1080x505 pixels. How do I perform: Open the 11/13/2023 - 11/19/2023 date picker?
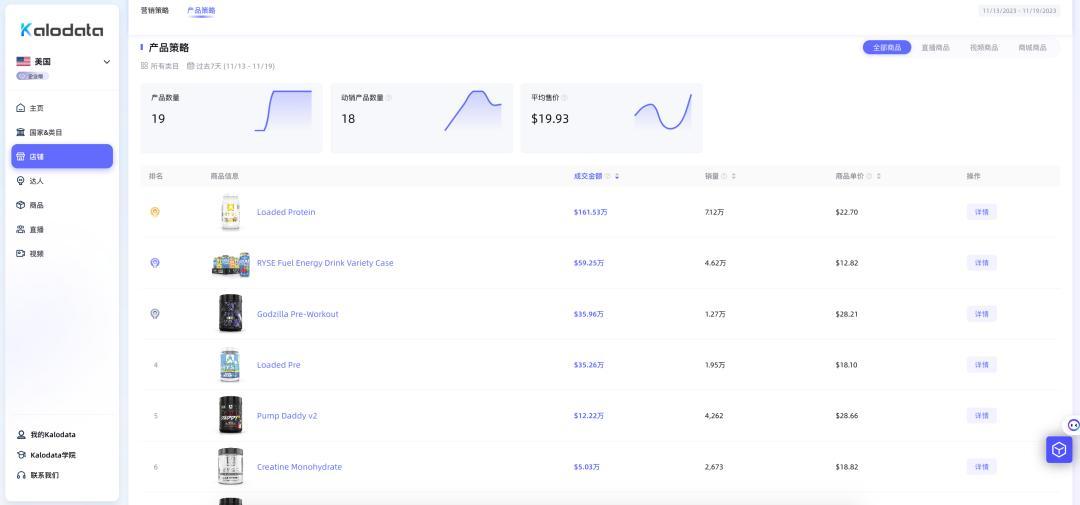click(1019, 10)
